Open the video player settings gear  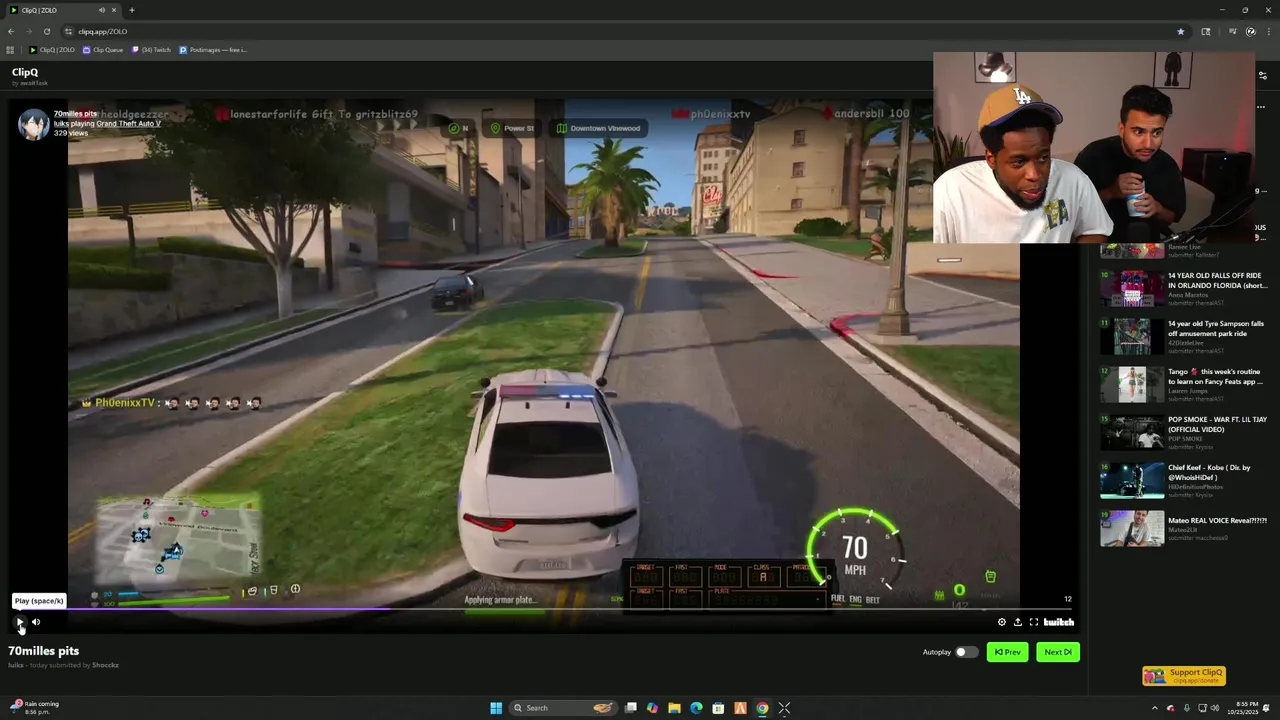click(x=1002, y=622)
